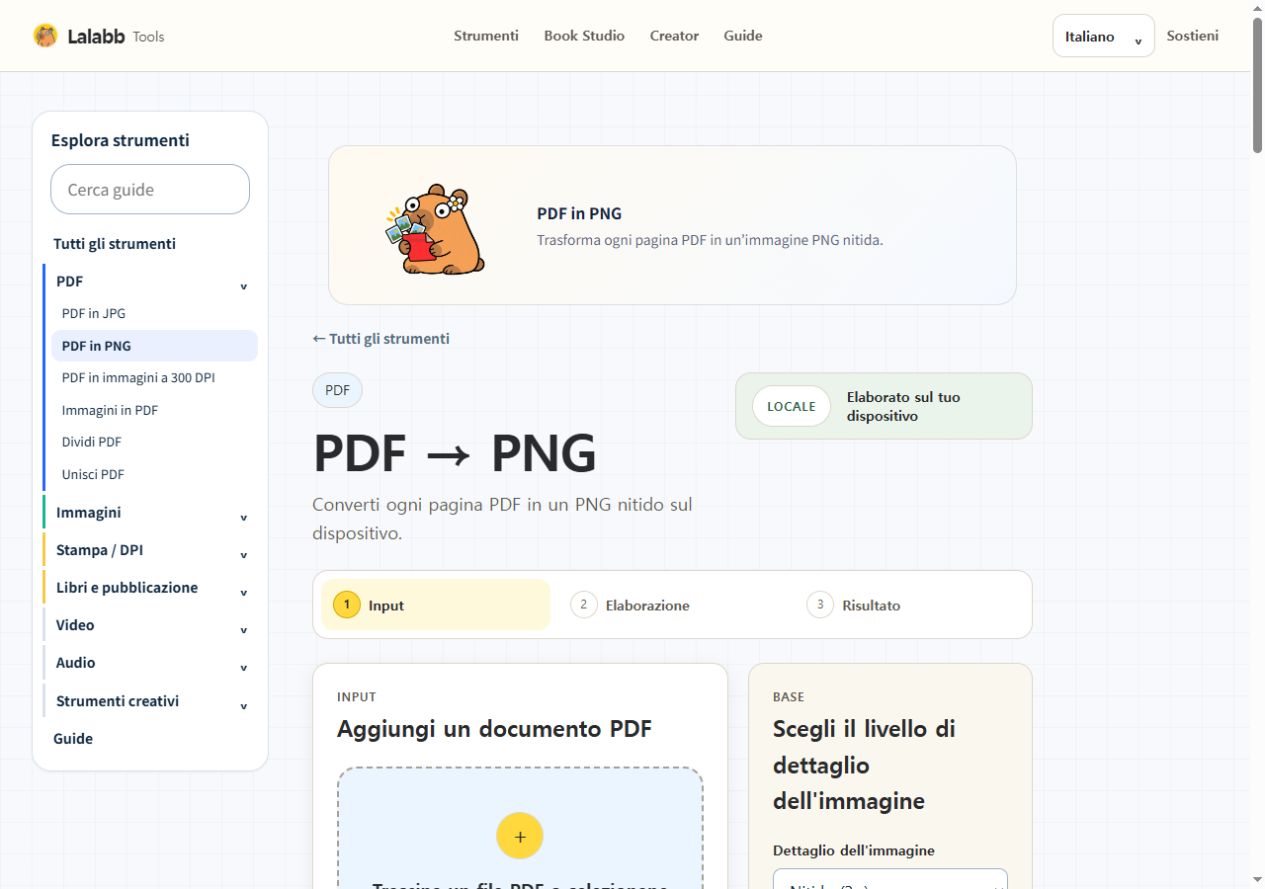Open the Guide item in the top navigation
Image resolution: width=1265 pixels, height=889 pixels.
coord(743,36)
